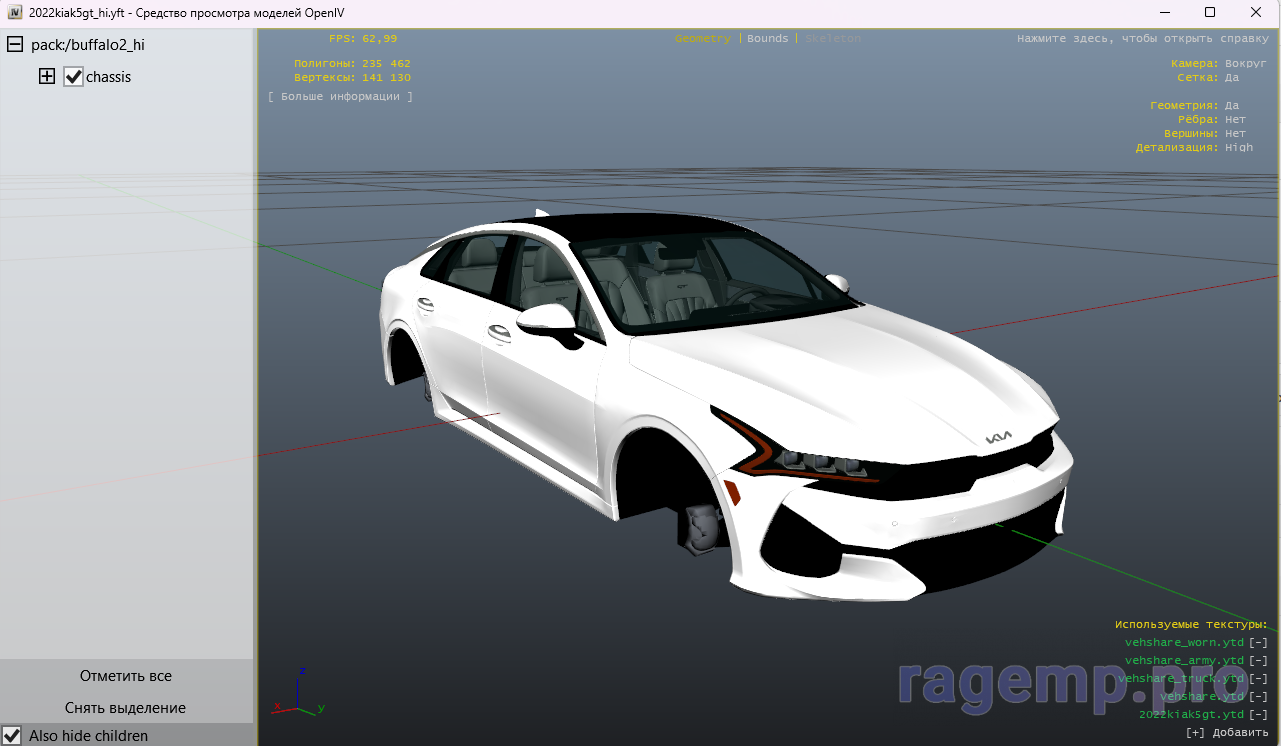Click the Отметить все button
The width and height of the screenshot is (1281, 746).
coord(126,676)
